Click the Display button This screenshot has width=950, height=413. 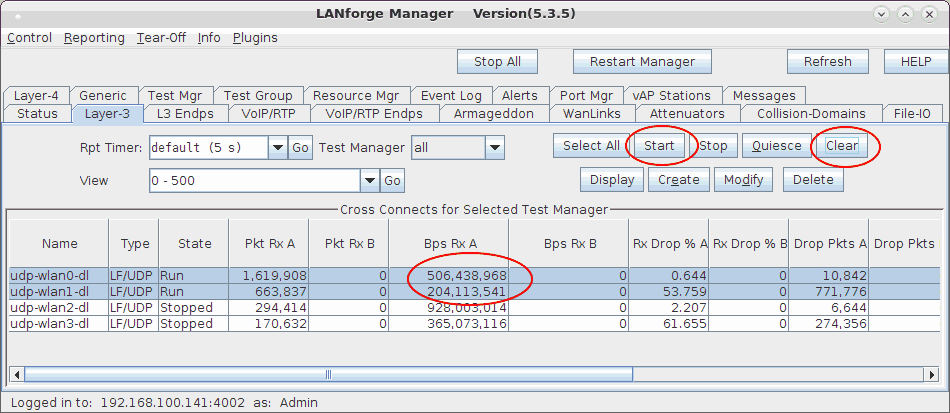click(x=612, y=180)
